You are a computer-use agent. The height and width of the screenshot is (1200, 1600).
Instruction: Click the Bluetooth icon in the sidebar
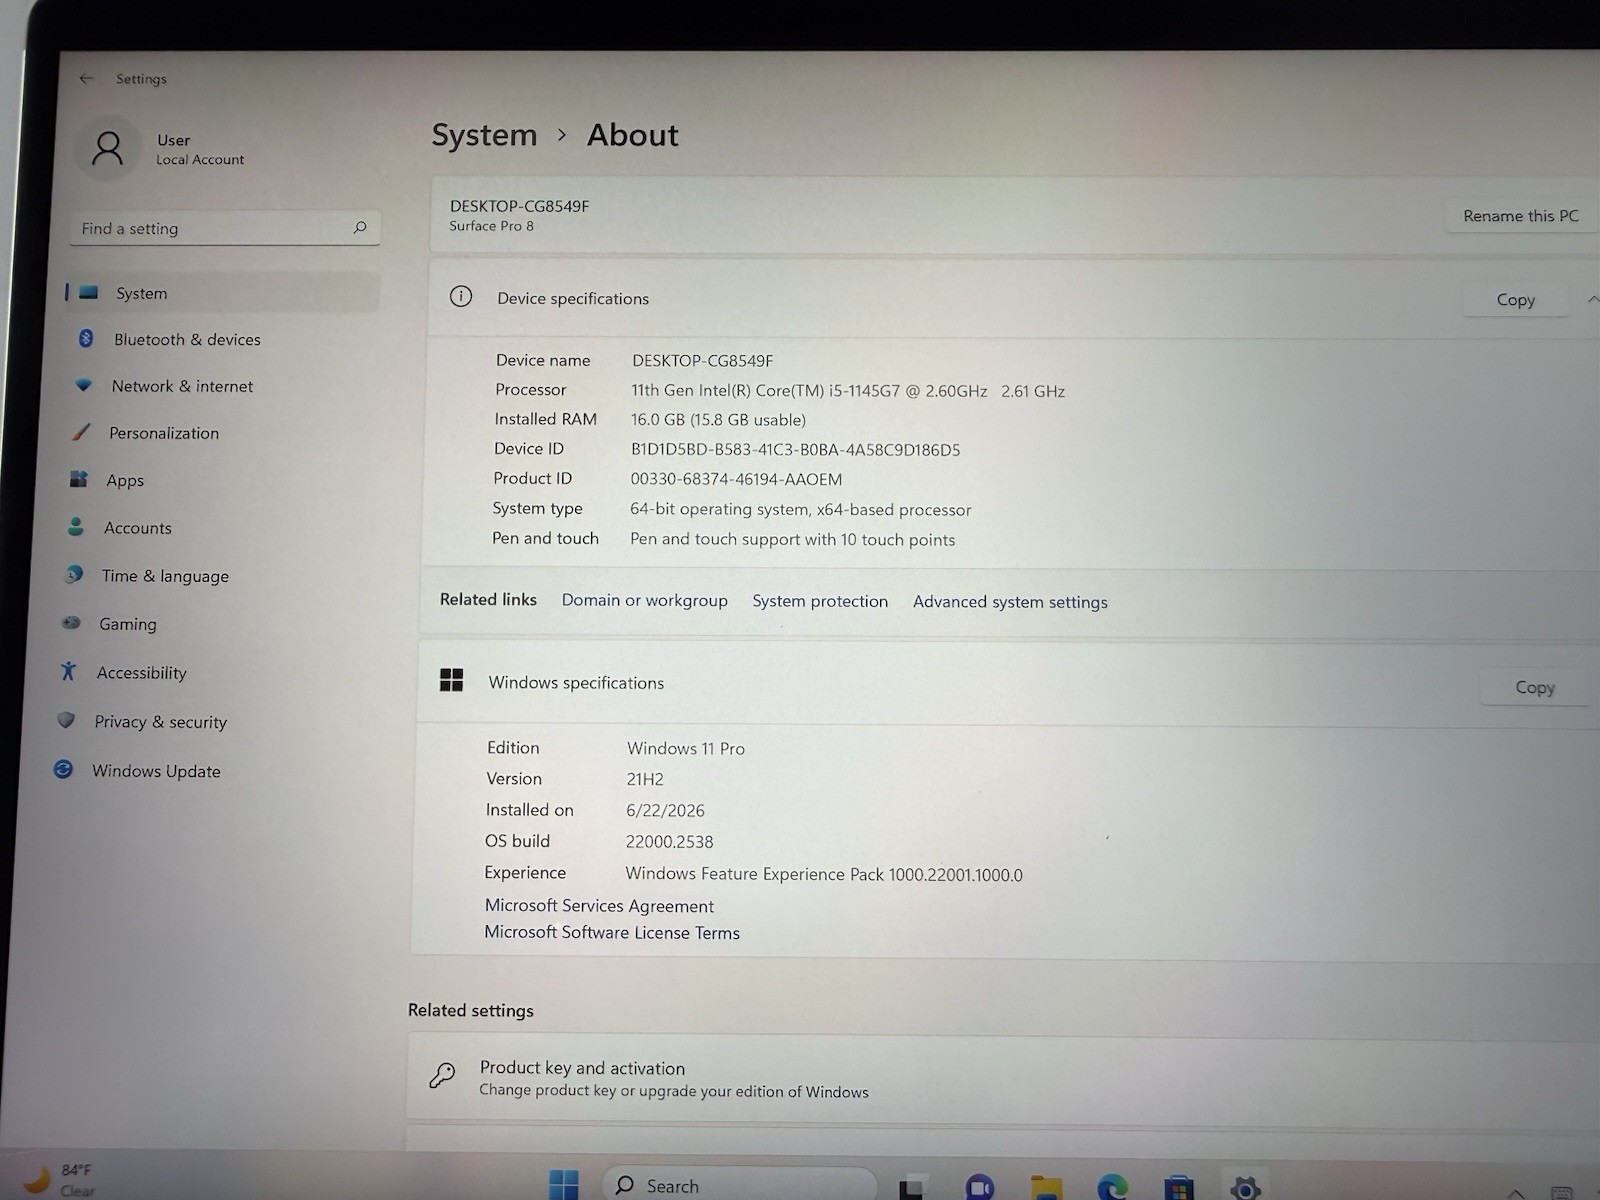pyautogui.click(x=86, y=339)
